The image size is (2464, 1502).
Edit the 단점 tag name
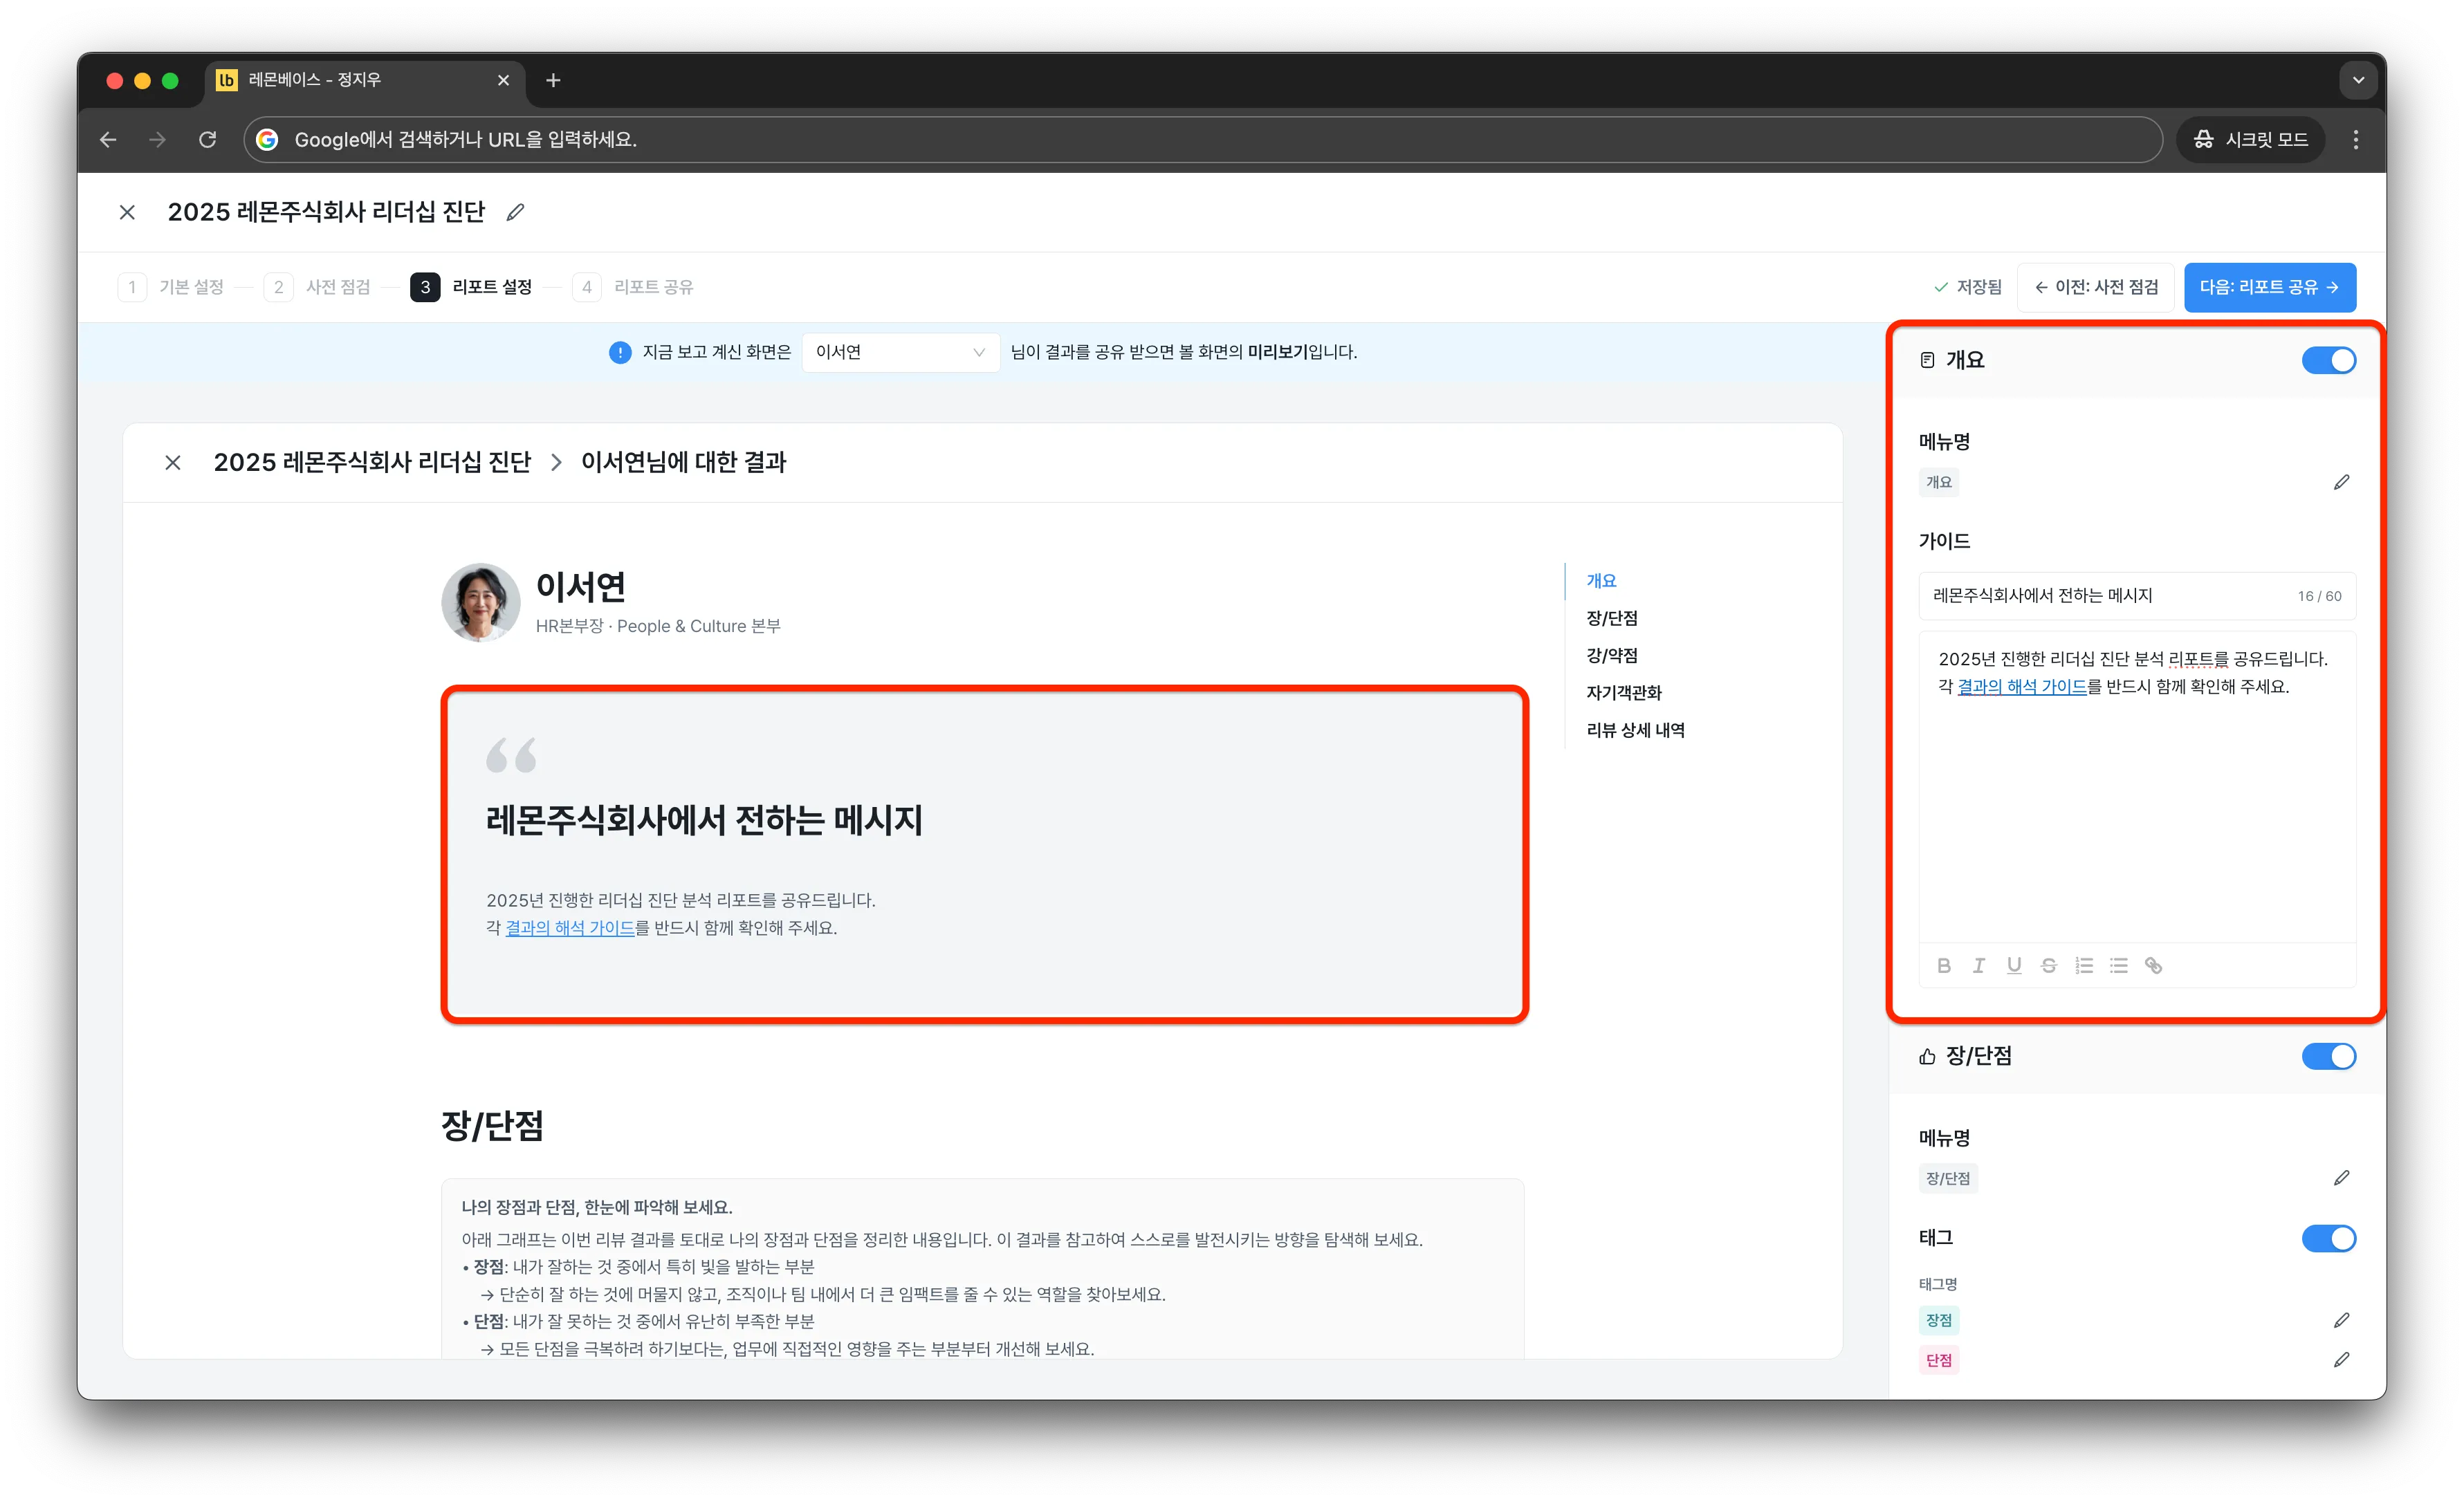click(x=2341, y=1360)
